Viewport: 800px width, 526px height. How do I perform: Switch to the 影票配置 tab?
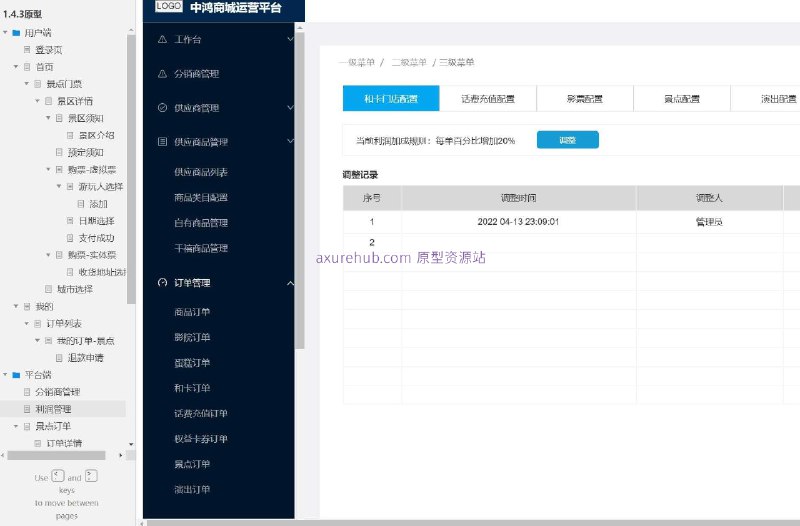[x=585, y=98]
